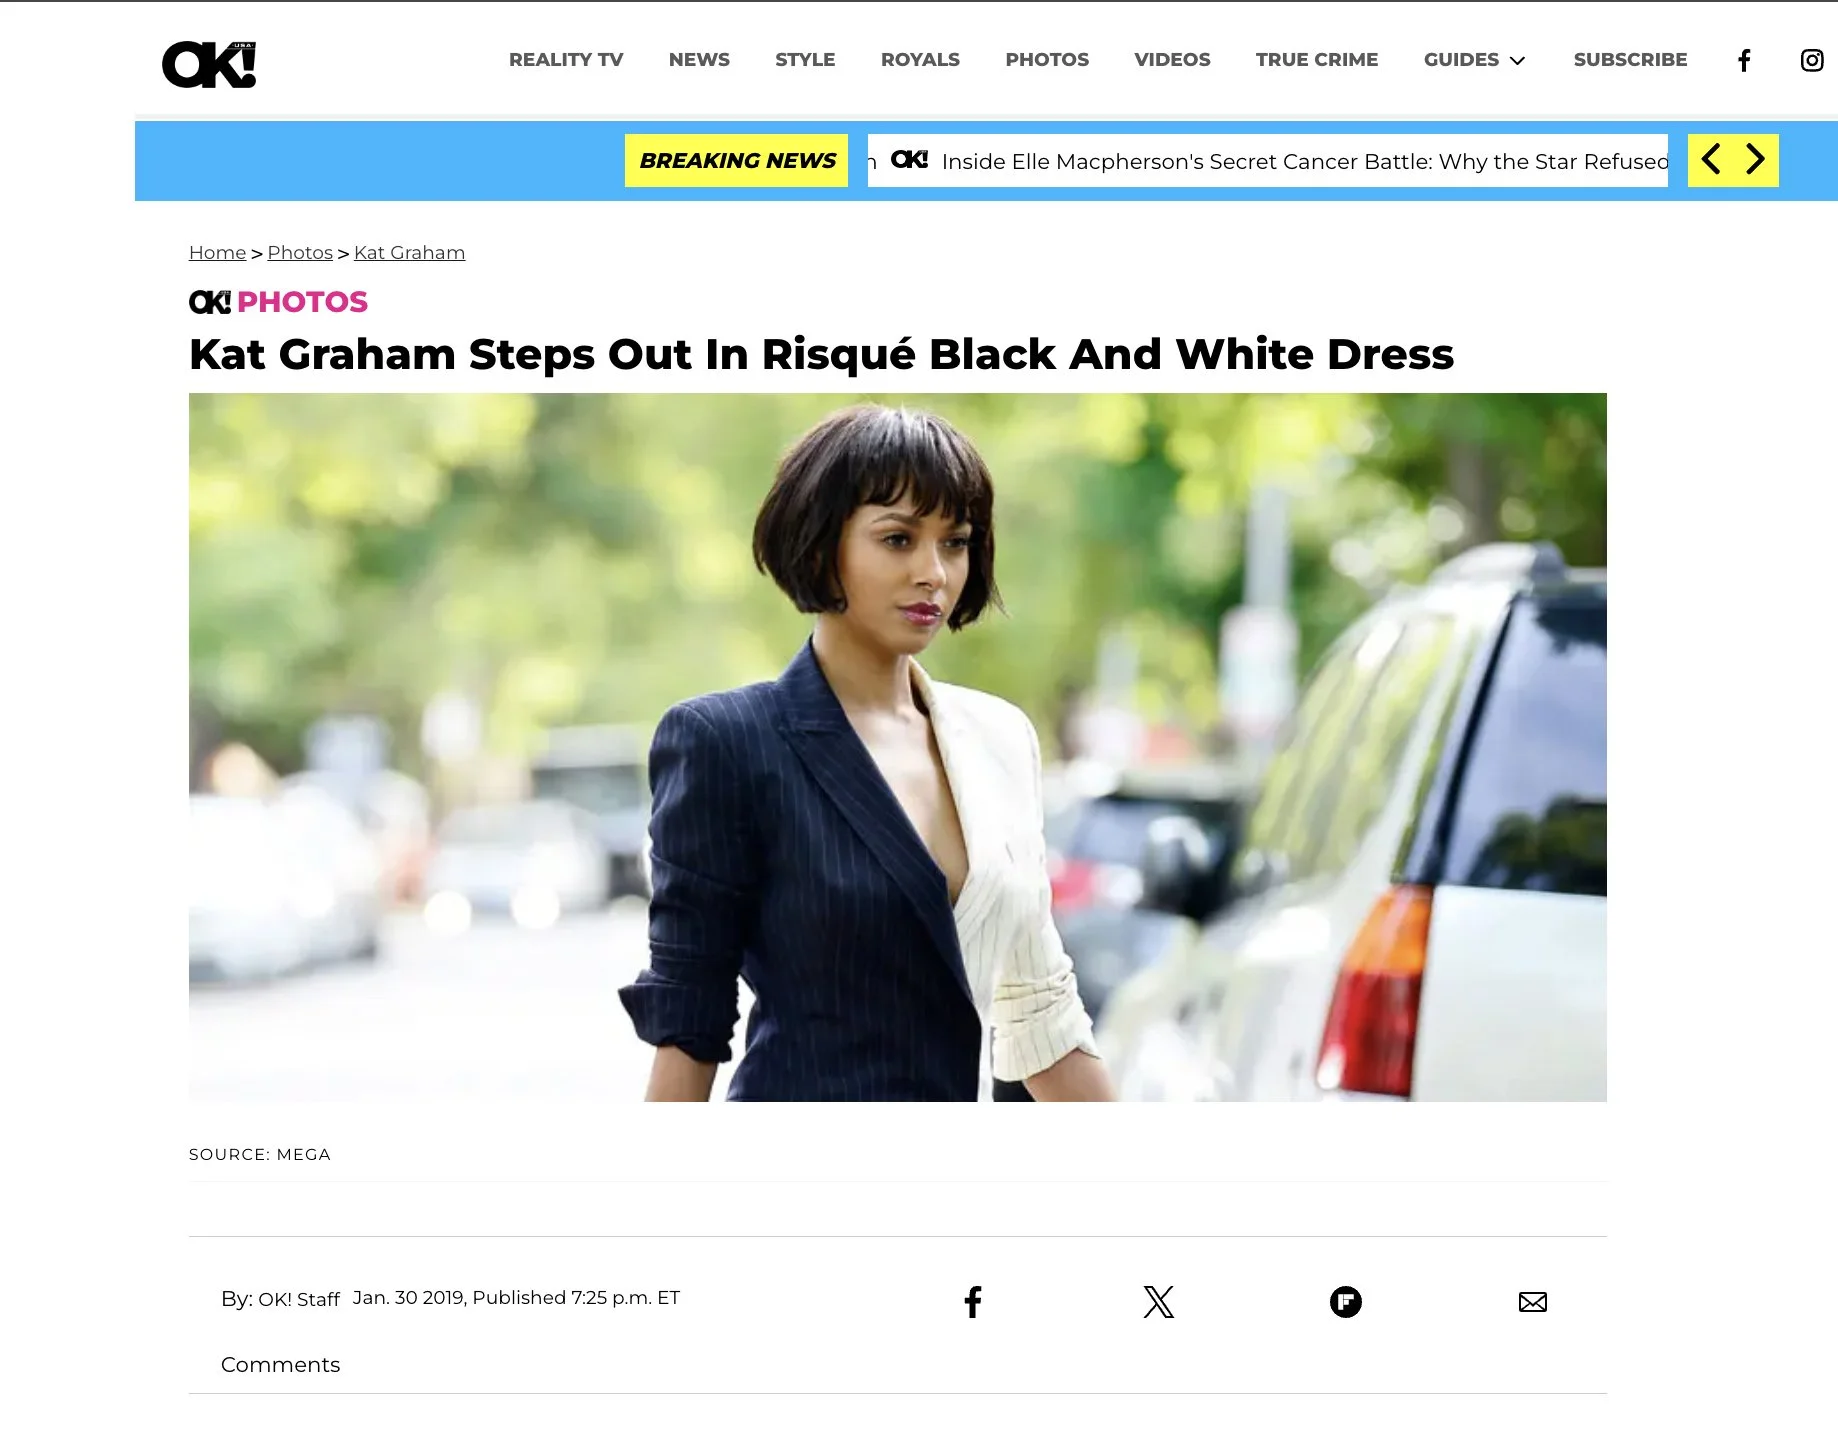Click the Kat Graham article photo
This screenshot has width=1838, height=1444.
click(897, 747)
